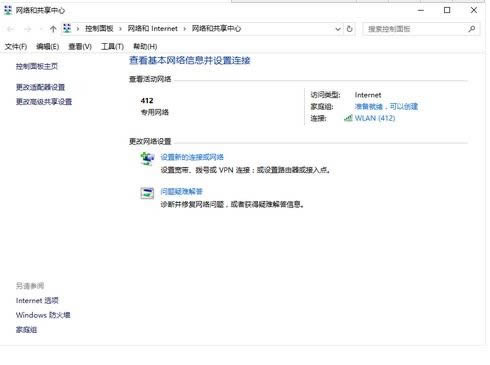Image resolution: width=490 pixels, height=365 pixels.
Task: Click the network name 412
Action: pos(147,100)
